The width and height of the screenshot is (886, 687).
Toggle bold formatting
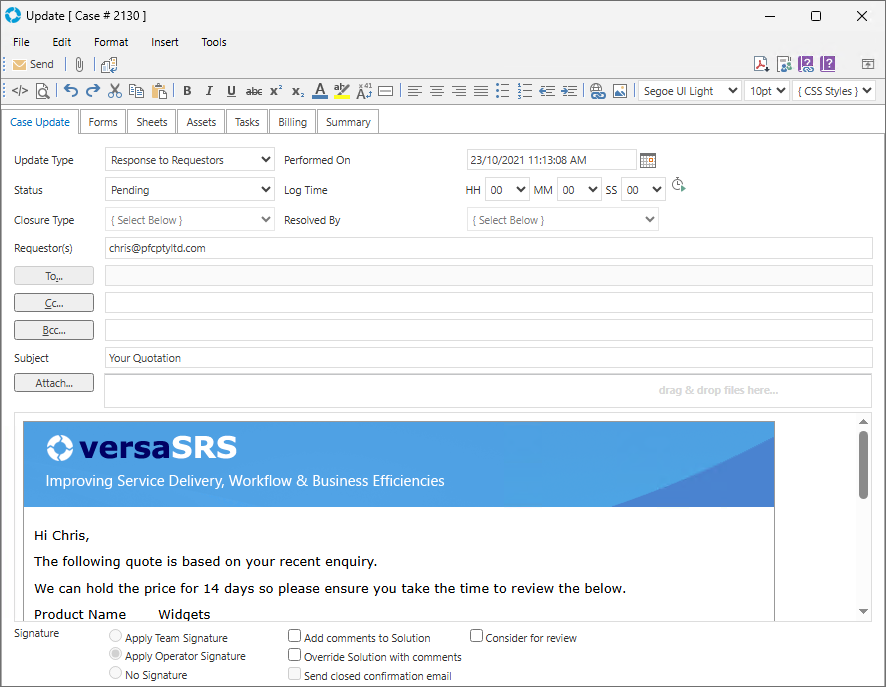187,90
